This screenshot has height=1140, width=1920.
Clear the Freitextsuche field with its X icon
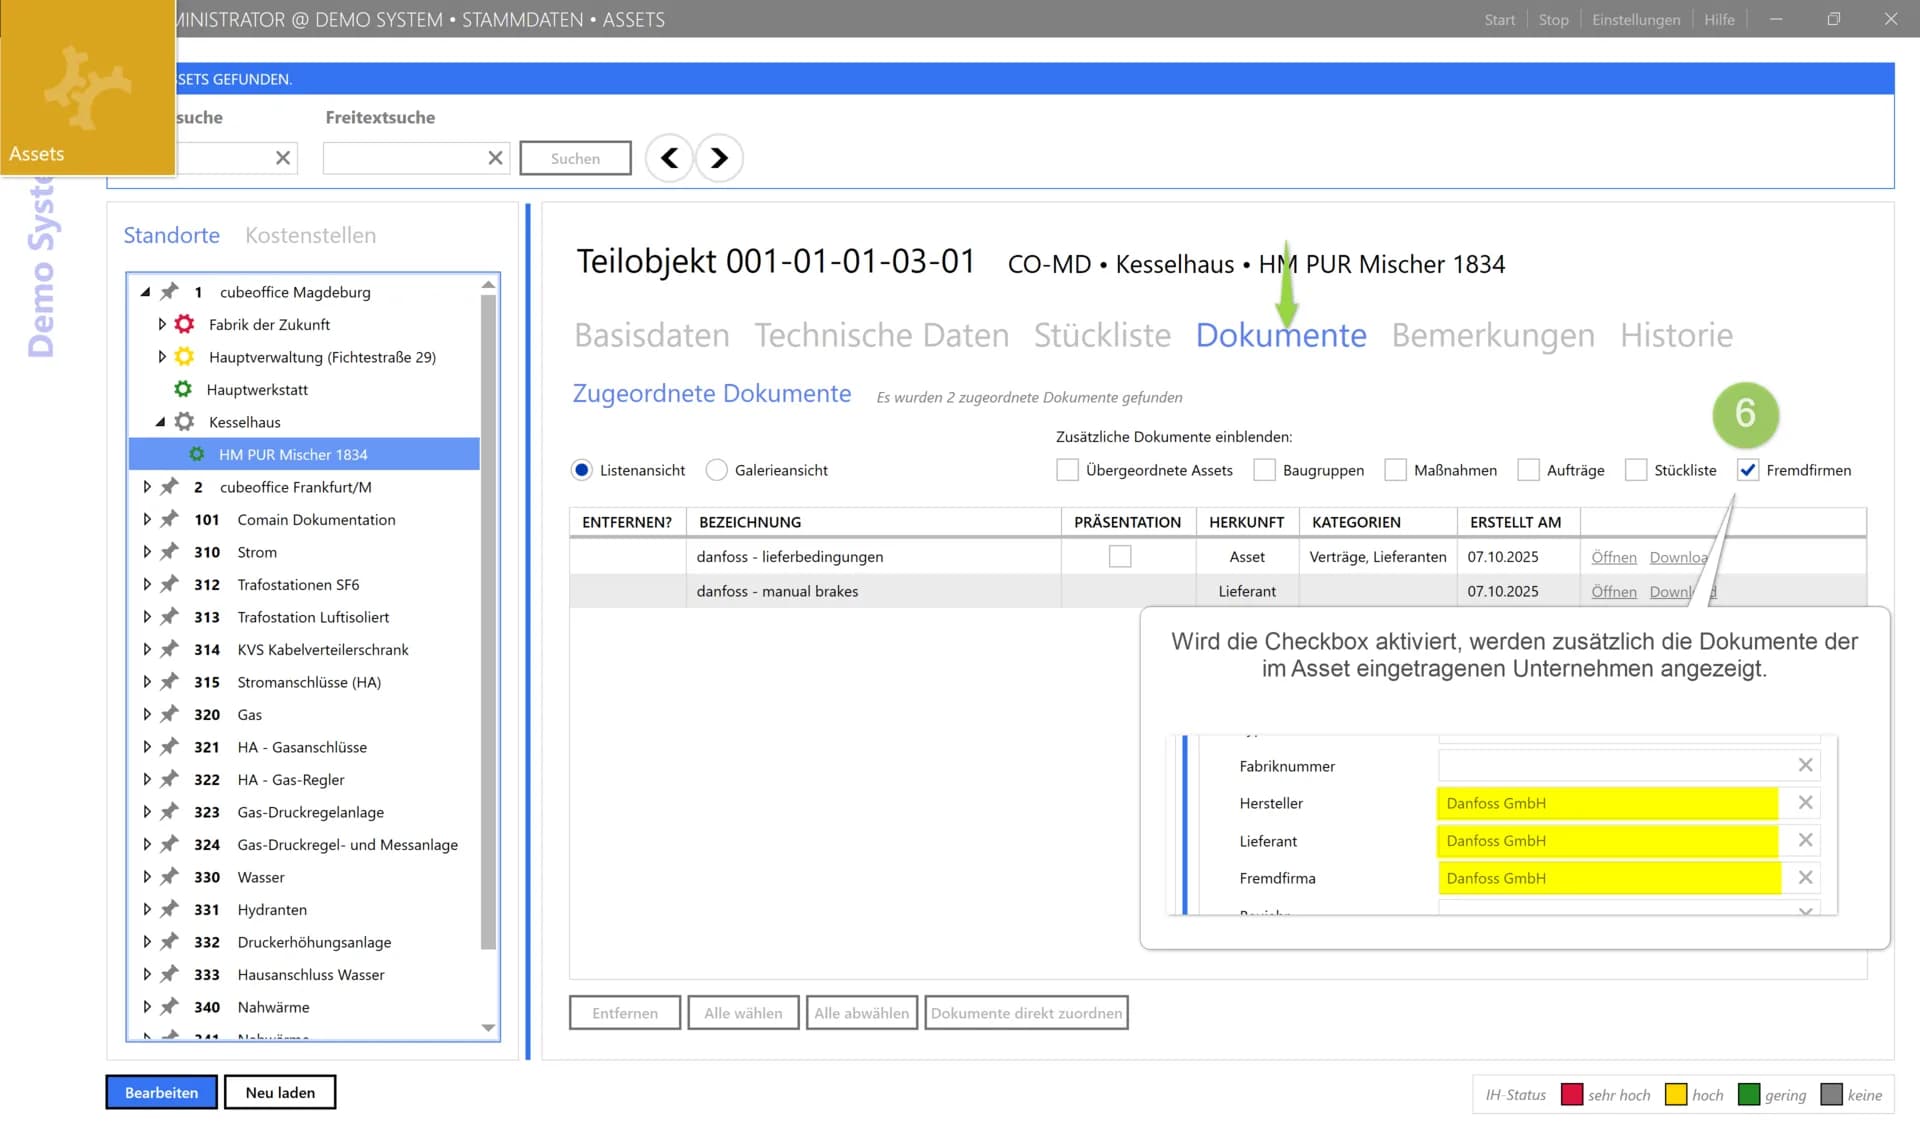coord(494,157)
